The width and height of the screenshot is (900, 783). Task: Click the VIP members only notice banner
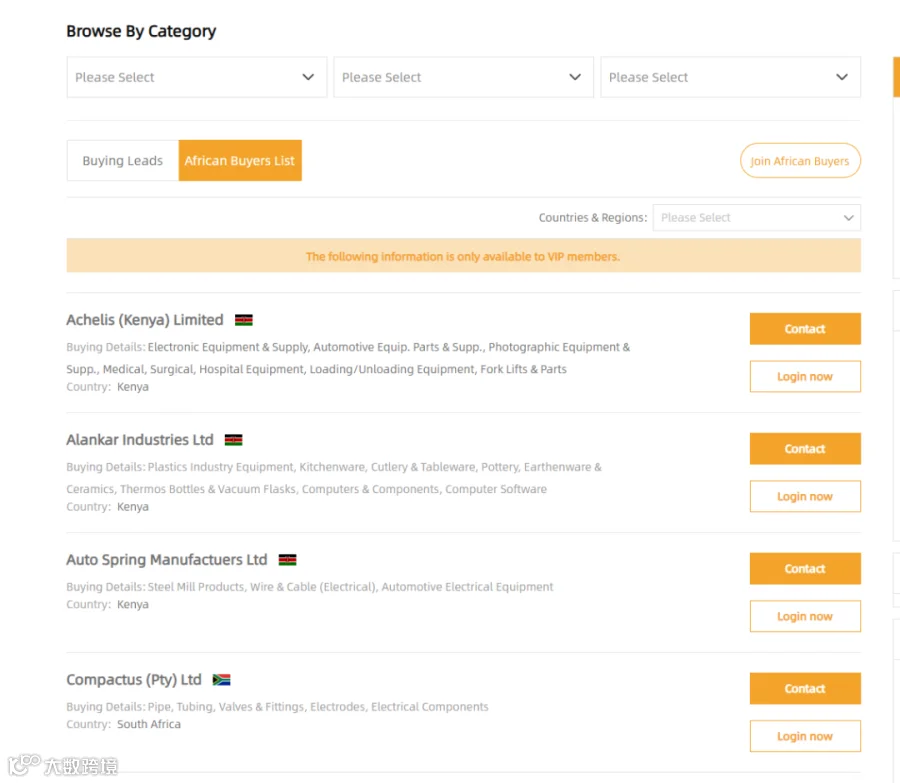tap(463, 256)
